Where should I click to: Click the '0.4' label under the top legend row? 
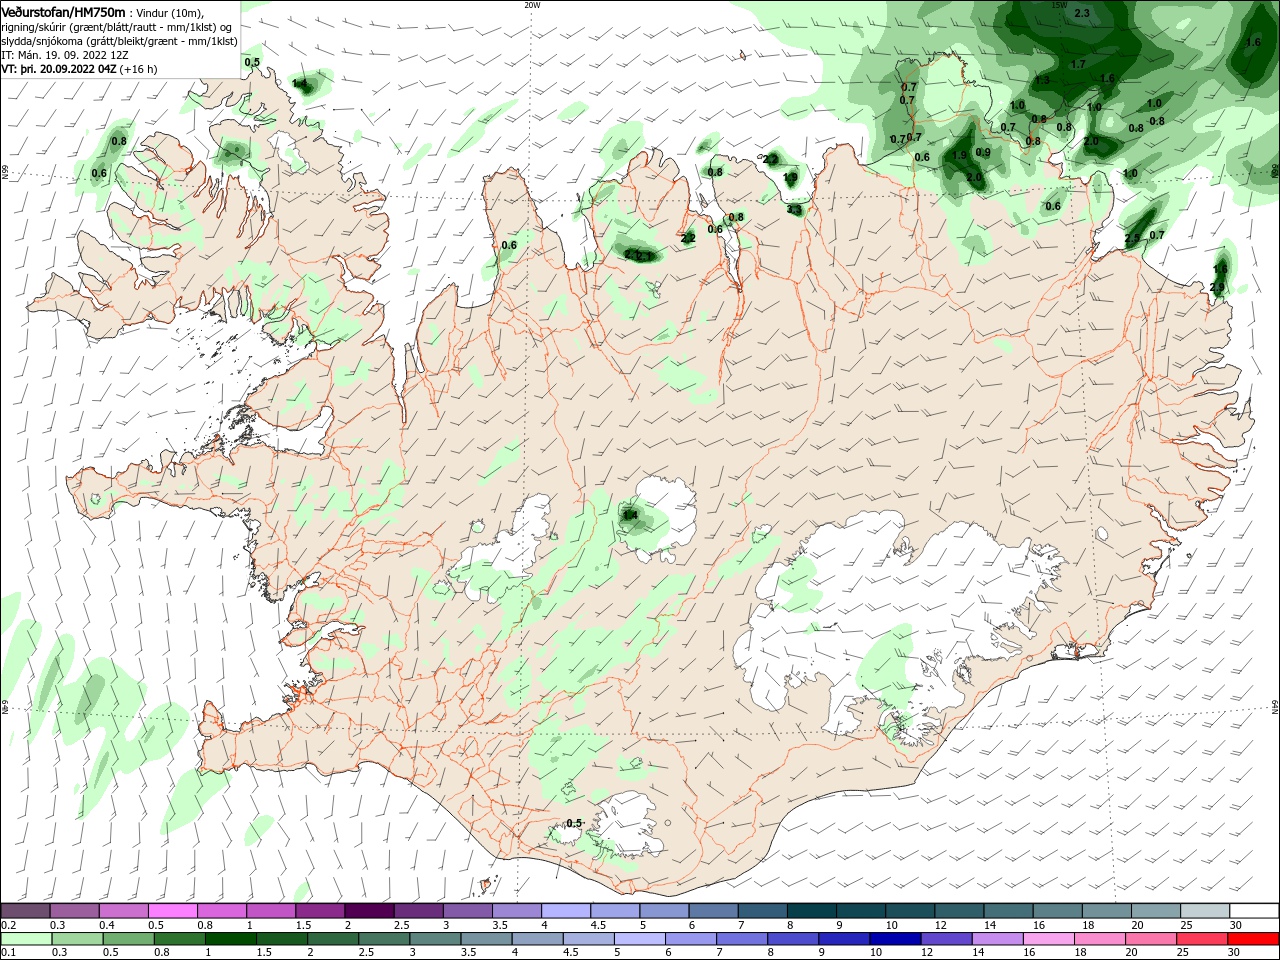107,925
